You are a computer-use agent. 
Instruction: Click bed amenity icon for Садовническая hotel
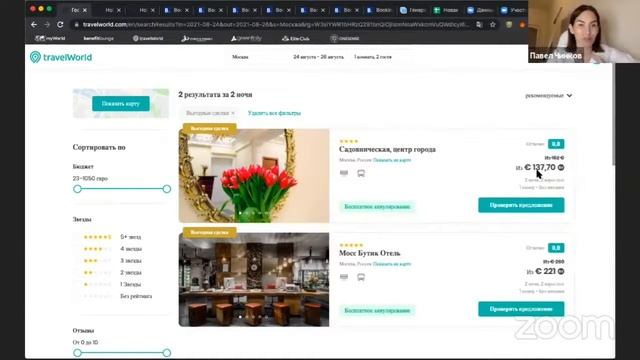(344, 173)
